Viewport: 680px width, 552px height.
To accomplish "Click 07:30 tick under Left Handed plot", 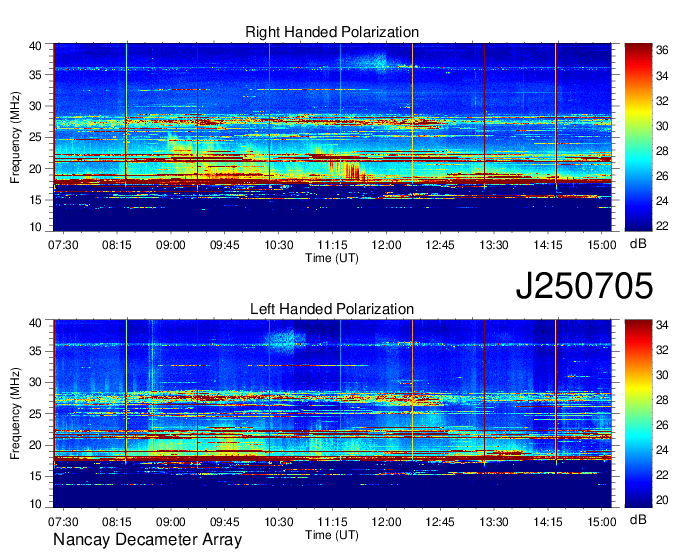I will coord(63,522).
